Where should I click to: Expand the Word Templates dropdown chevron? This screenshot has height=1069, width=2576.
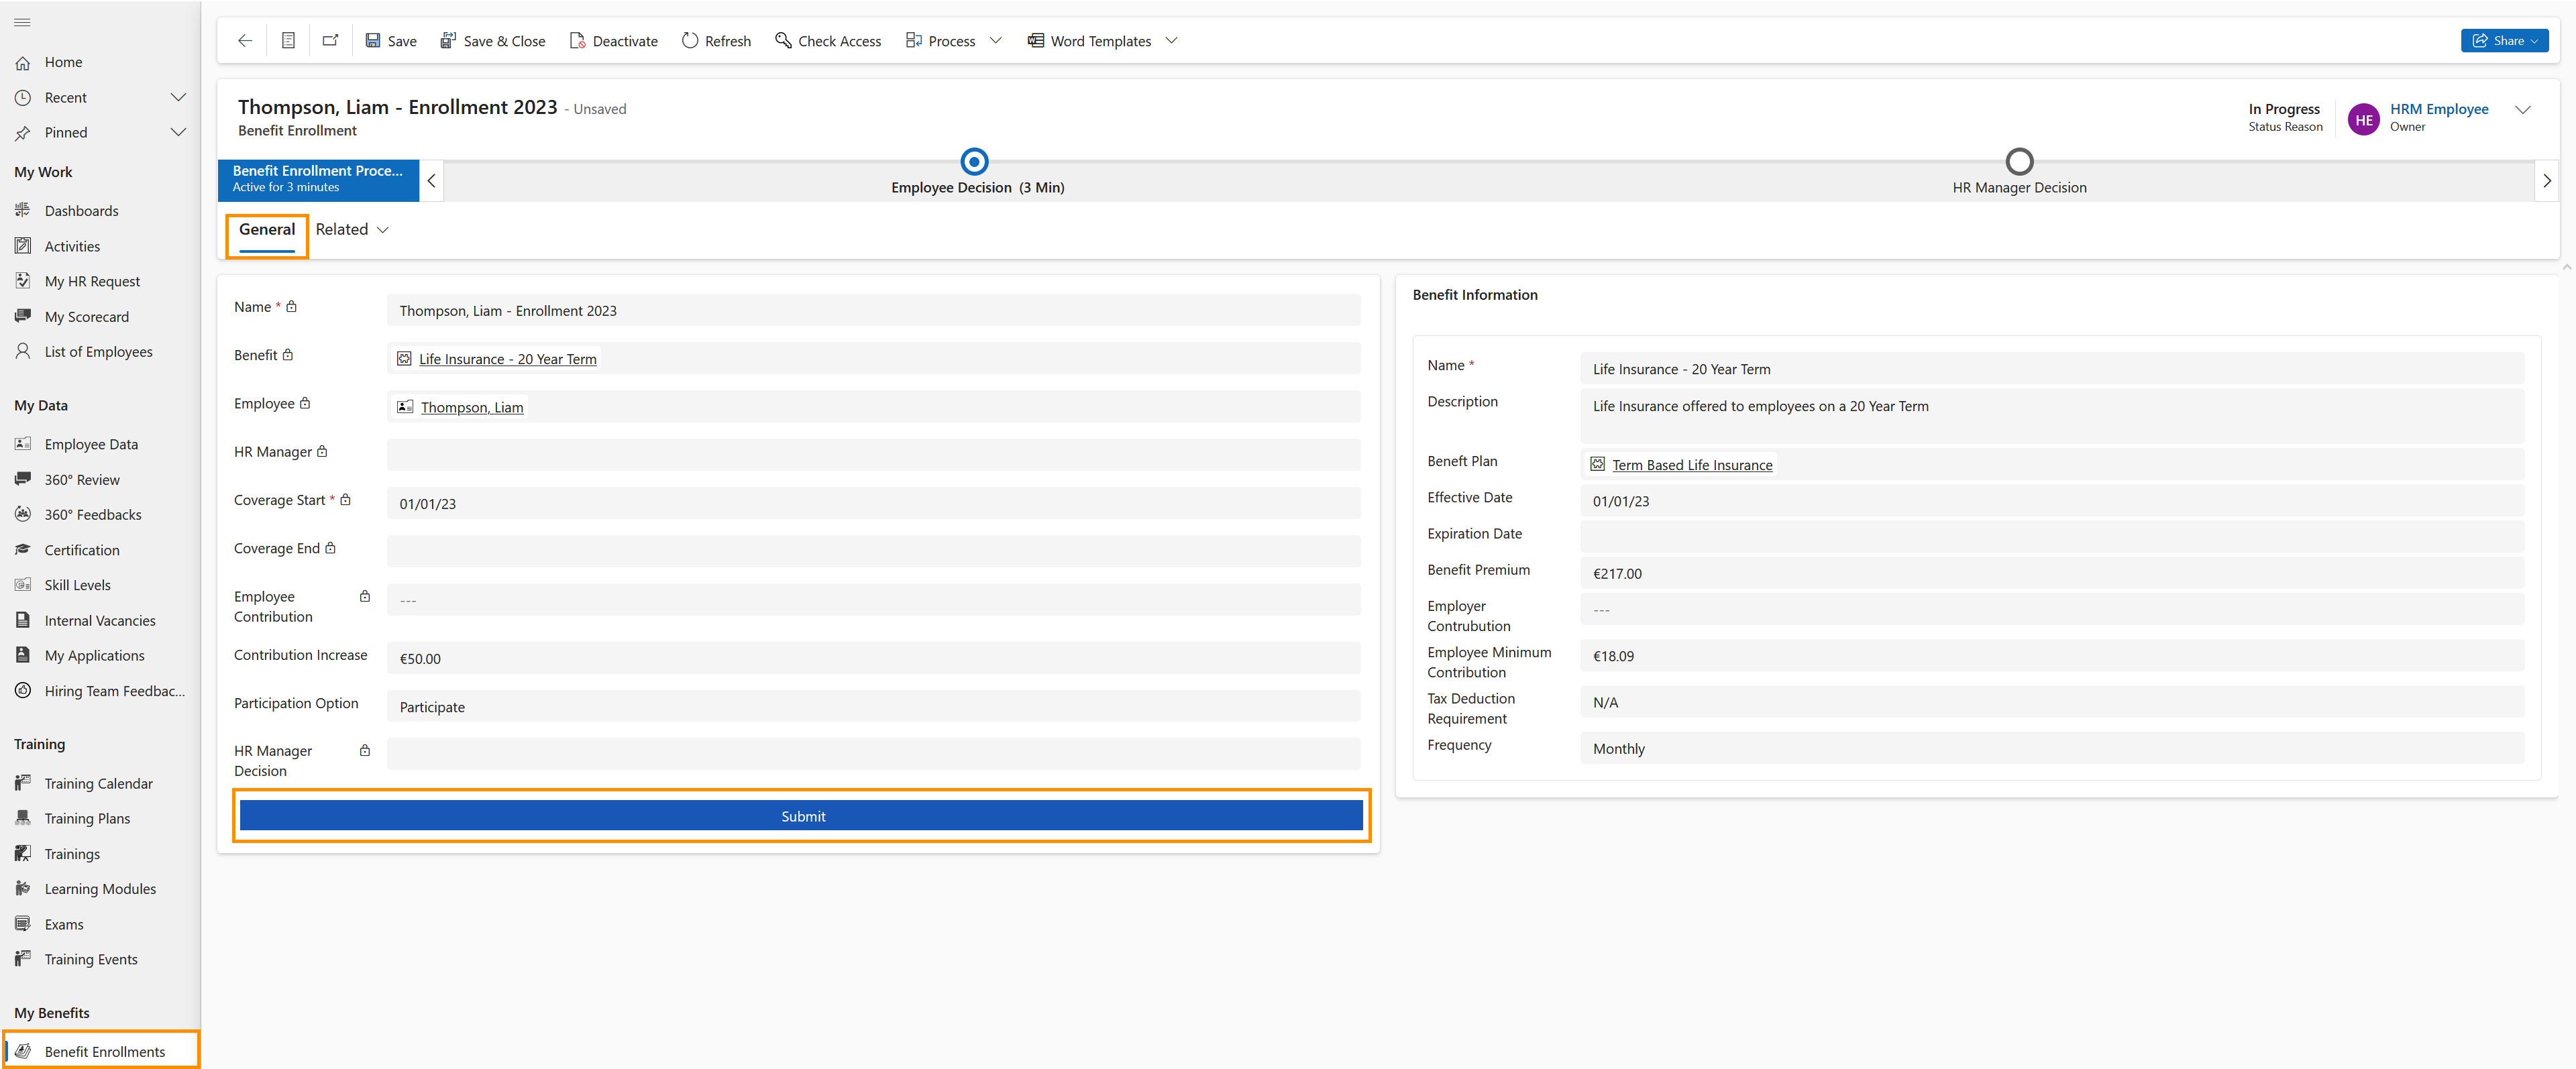1171,41
